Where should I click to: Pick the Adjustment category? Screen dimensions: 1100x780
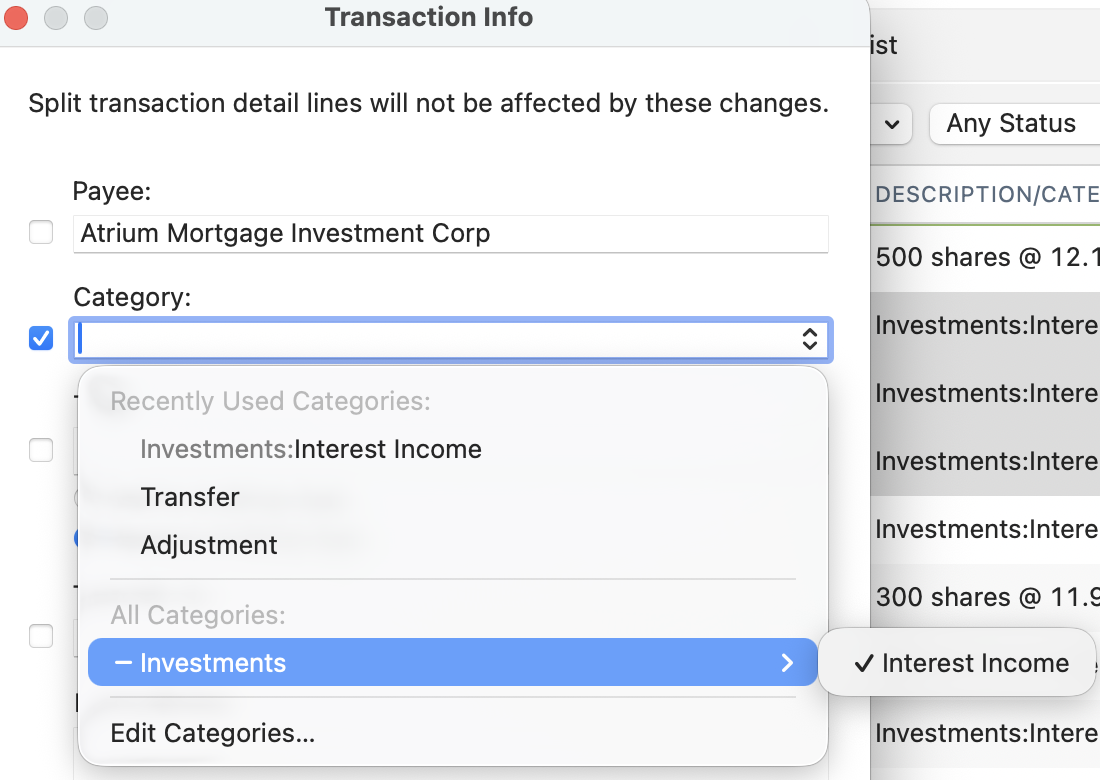click(209, 545)
